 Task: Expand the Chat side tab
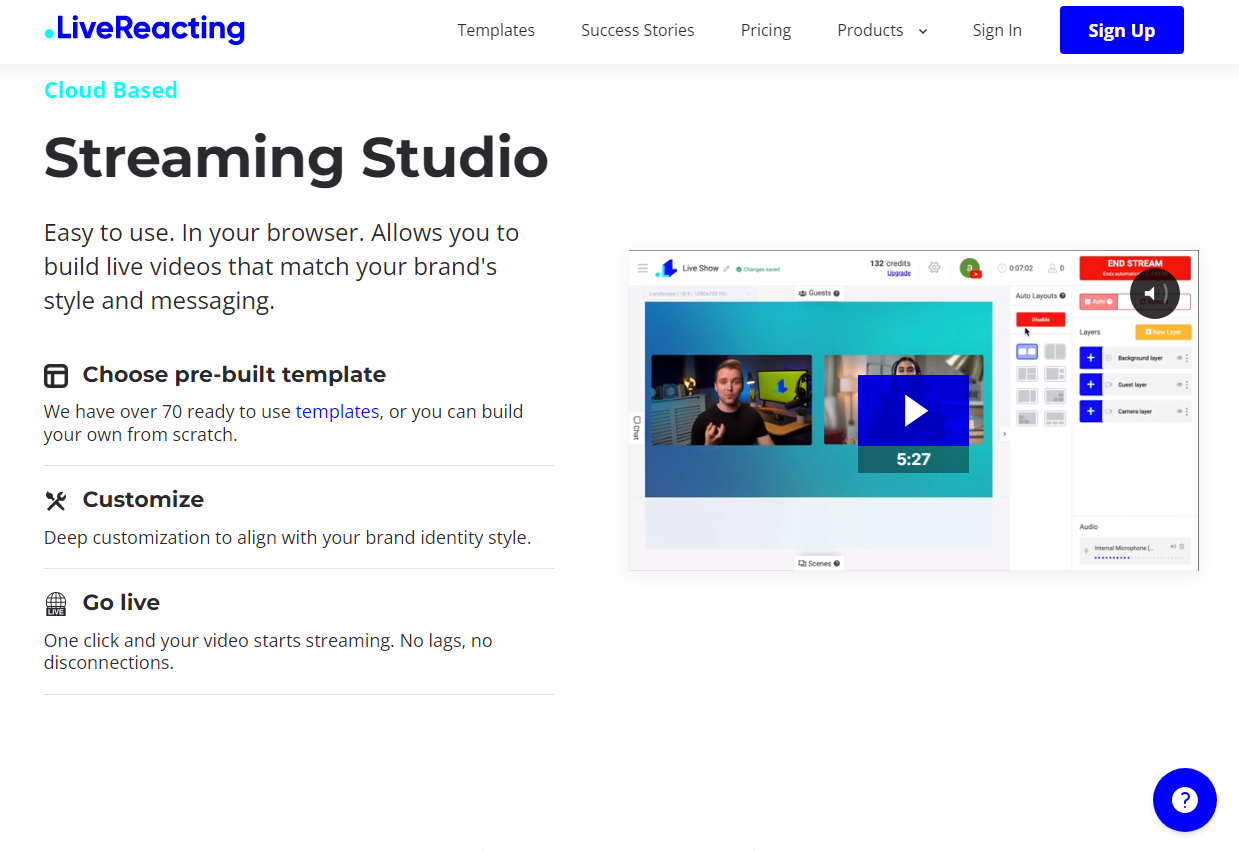[x=636, y=428]
